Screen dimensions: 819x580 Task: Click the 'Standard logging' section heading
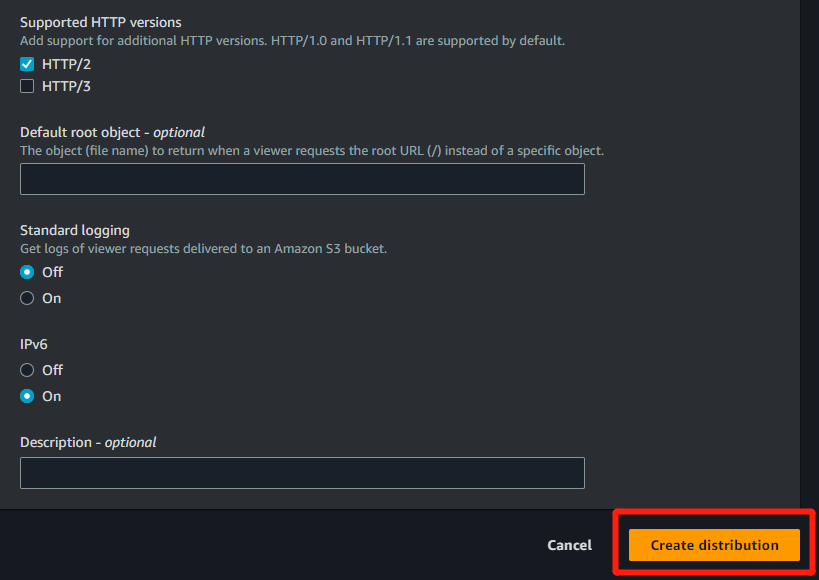click(75, 230)
